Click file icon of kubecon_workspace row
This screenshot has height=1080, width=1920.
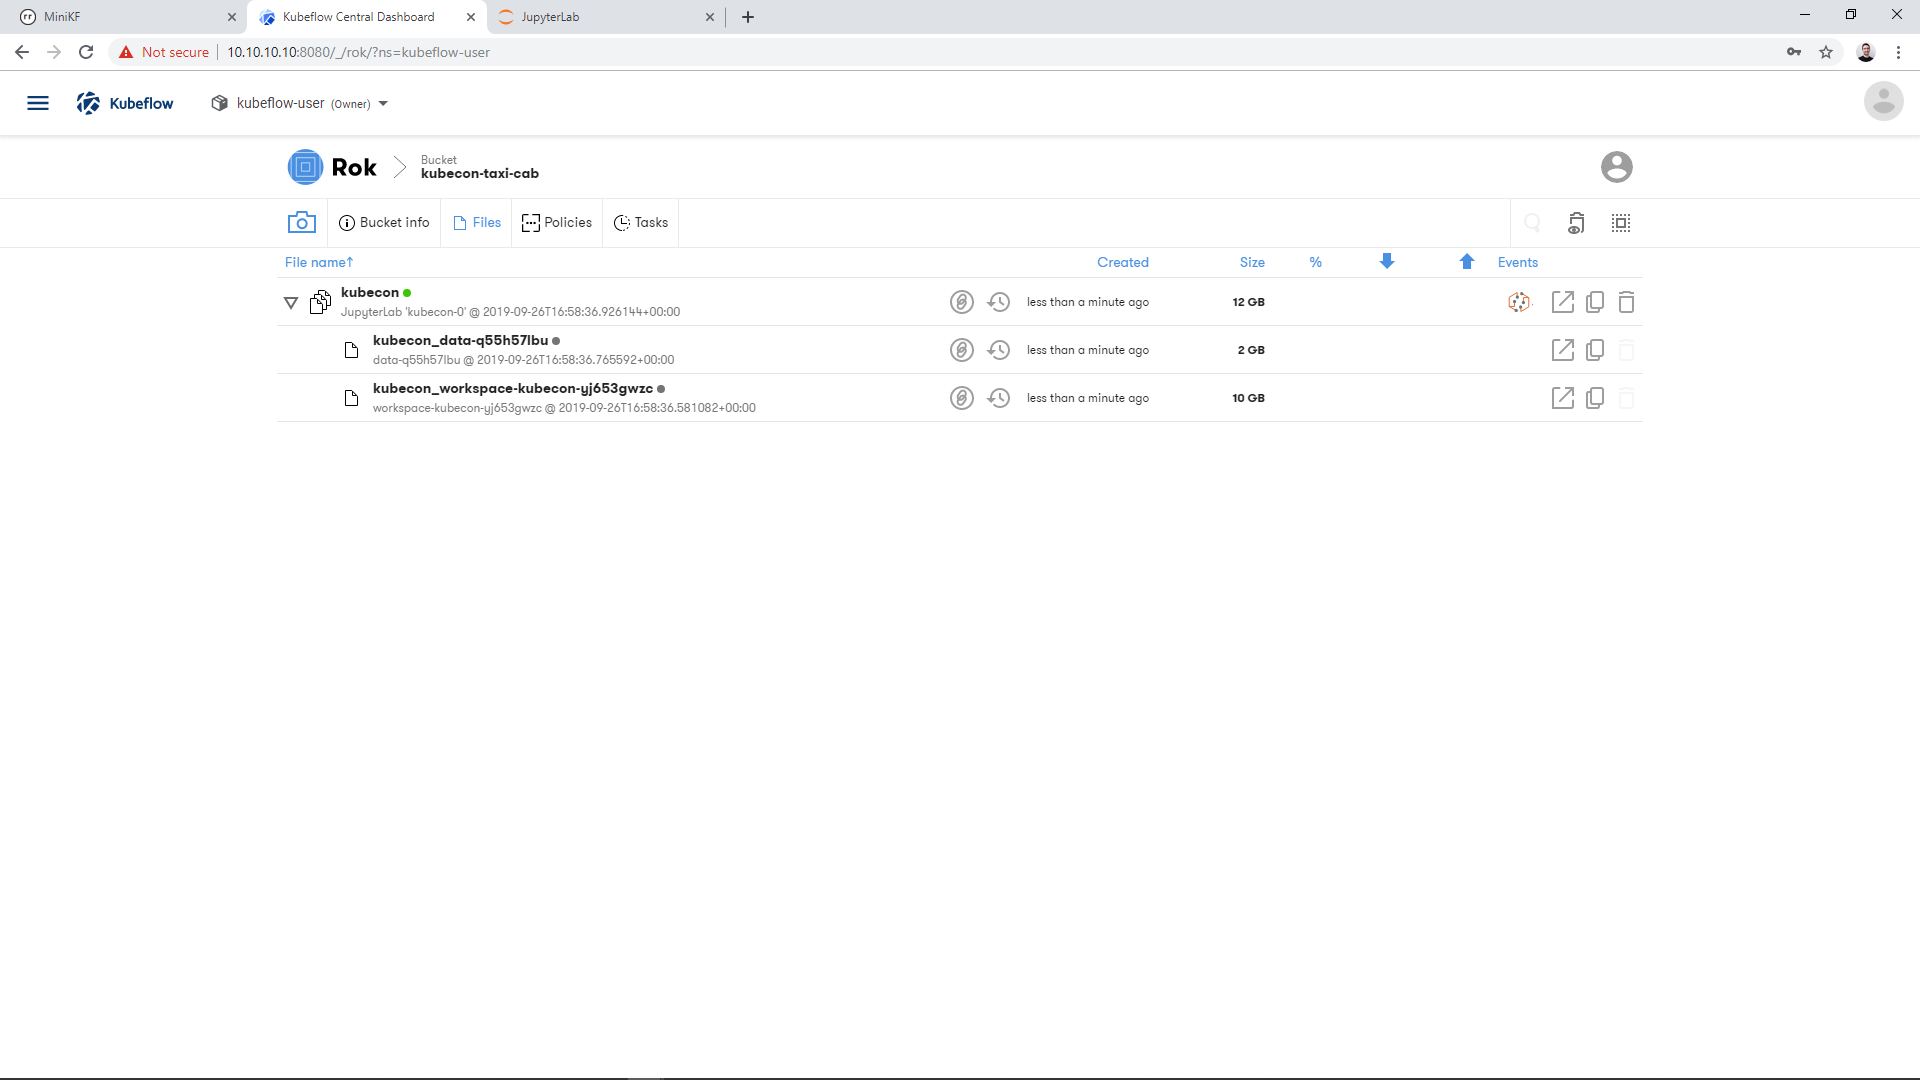pyautogui.click(x=351, y=398)
